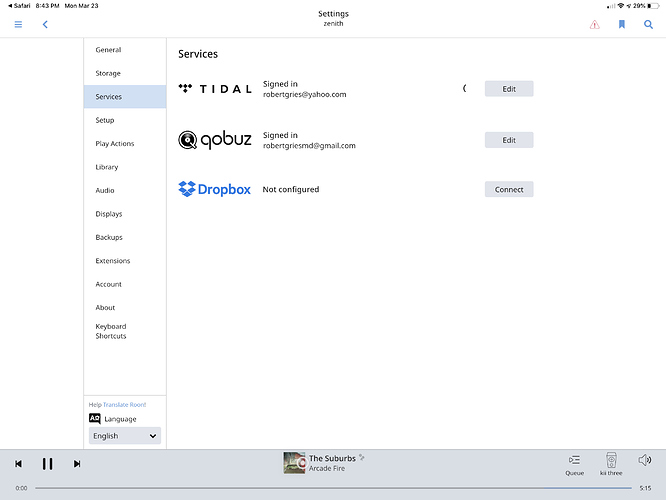Click the Qobuz logo
Viewport: 666px width, 500px height.
click(215, 140)
